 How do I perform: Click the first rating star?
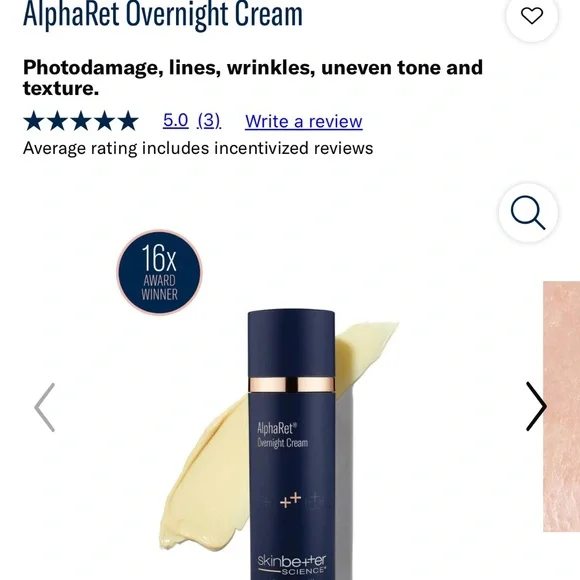[34, 121]
